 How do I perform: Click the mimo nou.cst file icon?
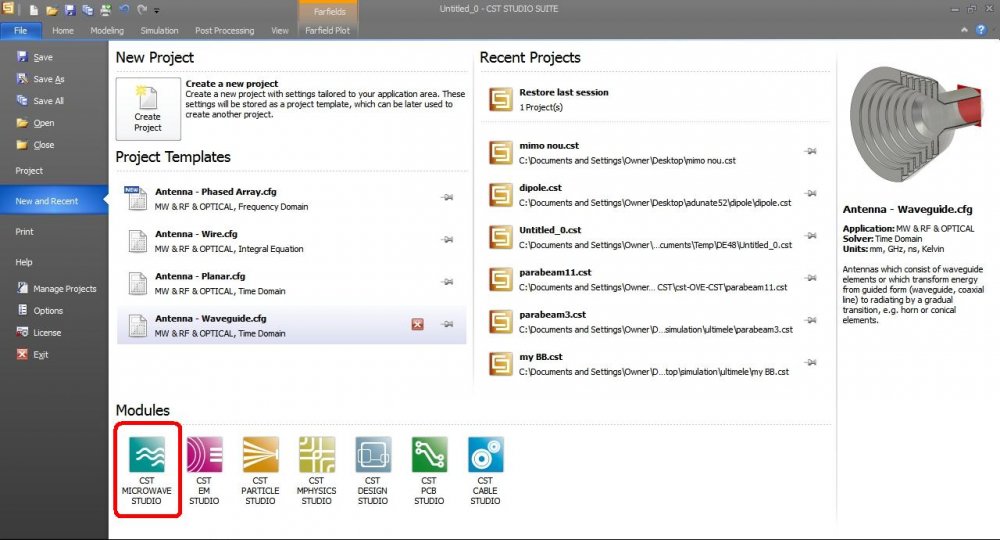501,153
